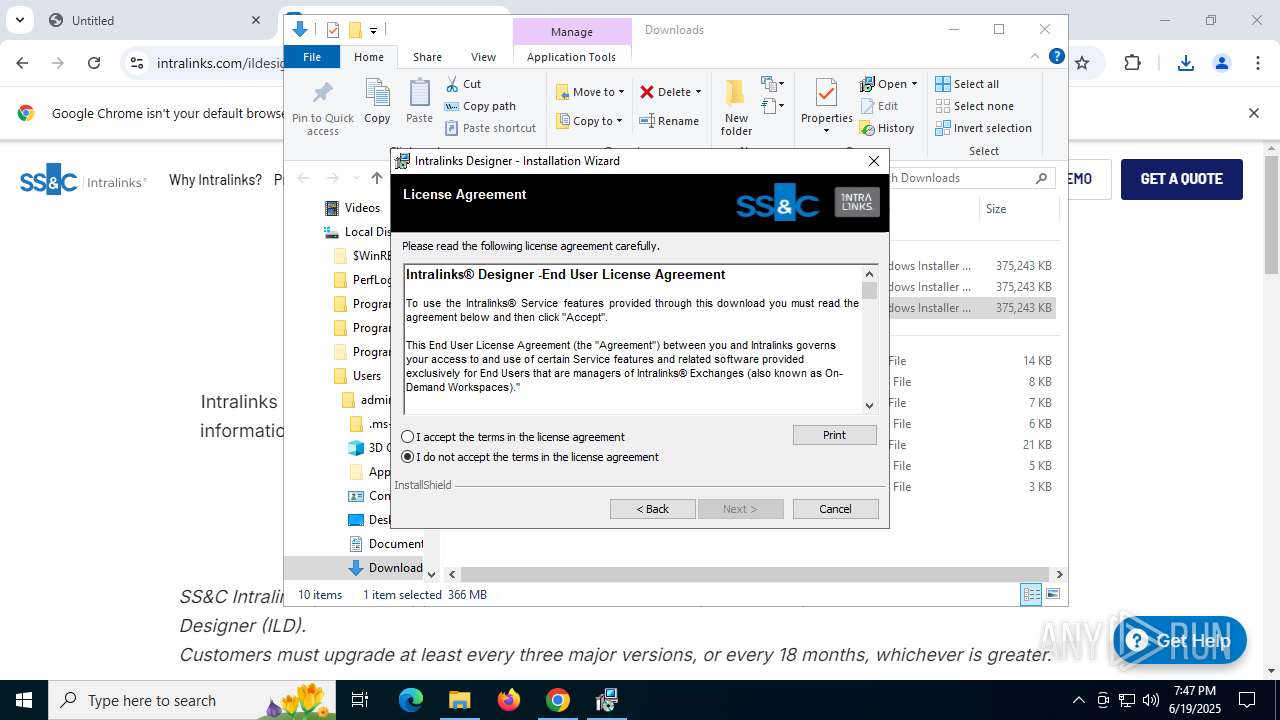Click History in ribbon
The height and width of the screenshot is (720, 1280).
887,128
